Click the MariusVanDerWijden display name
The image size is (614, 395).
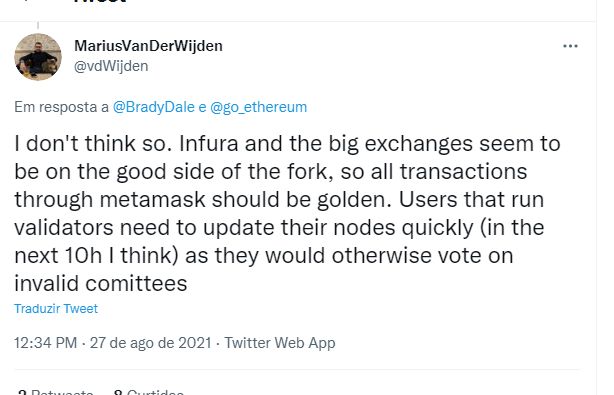coord(148,46)
